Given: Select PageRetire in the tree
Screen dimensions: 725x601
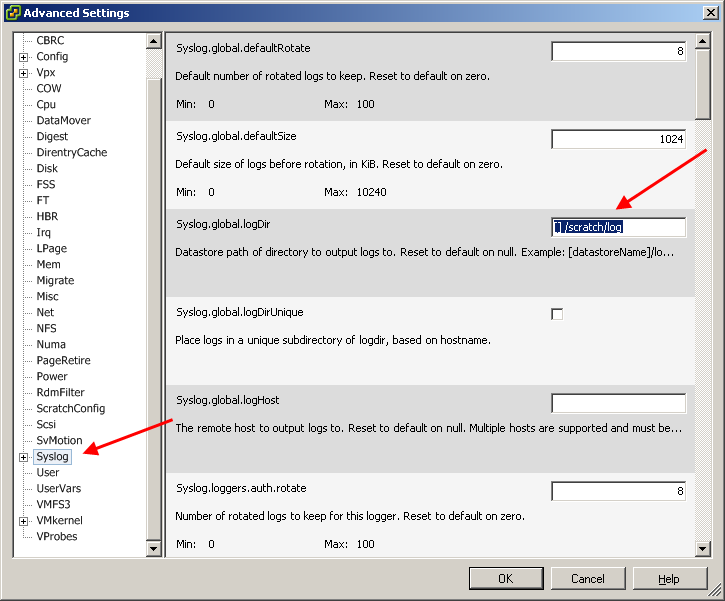Looking at the screenshot, I should [63, 361].
